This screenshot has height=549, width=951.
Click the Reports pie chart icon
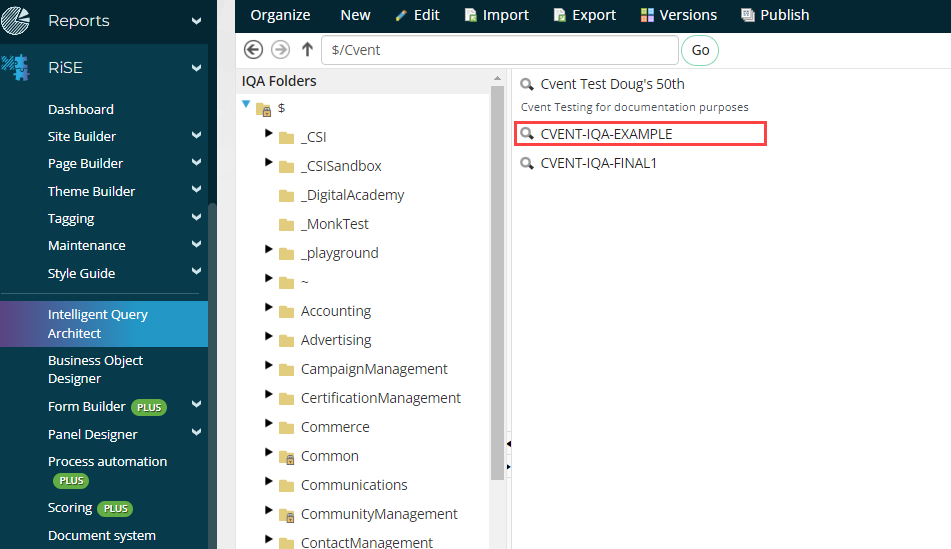(16, 20)
